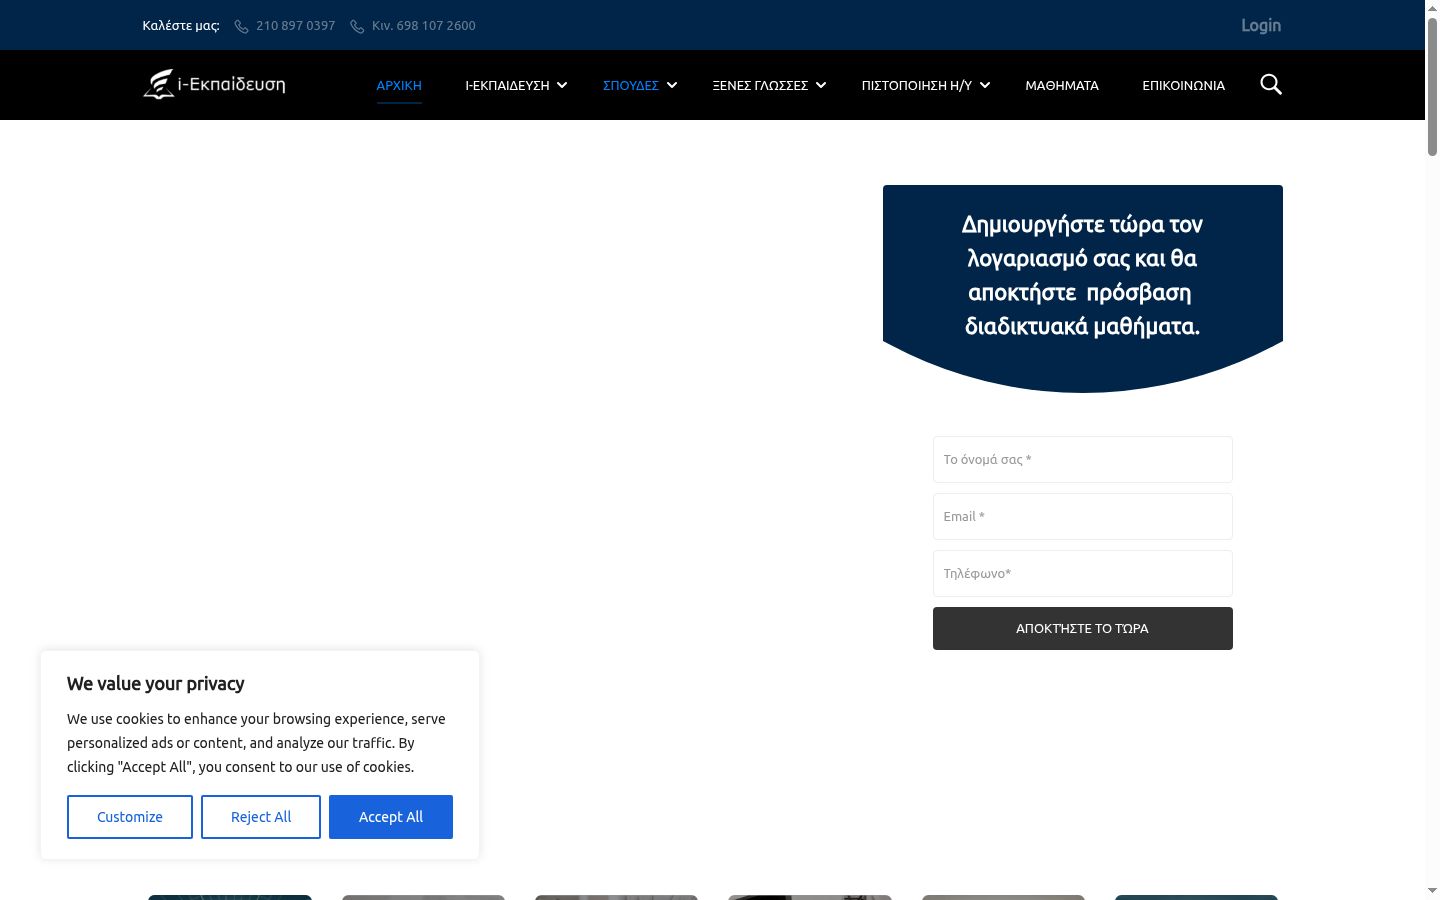Viewport: 1440px width, 900px height.
Task: Open the Customize cookie settings
Action: click(x=130, y=817)
